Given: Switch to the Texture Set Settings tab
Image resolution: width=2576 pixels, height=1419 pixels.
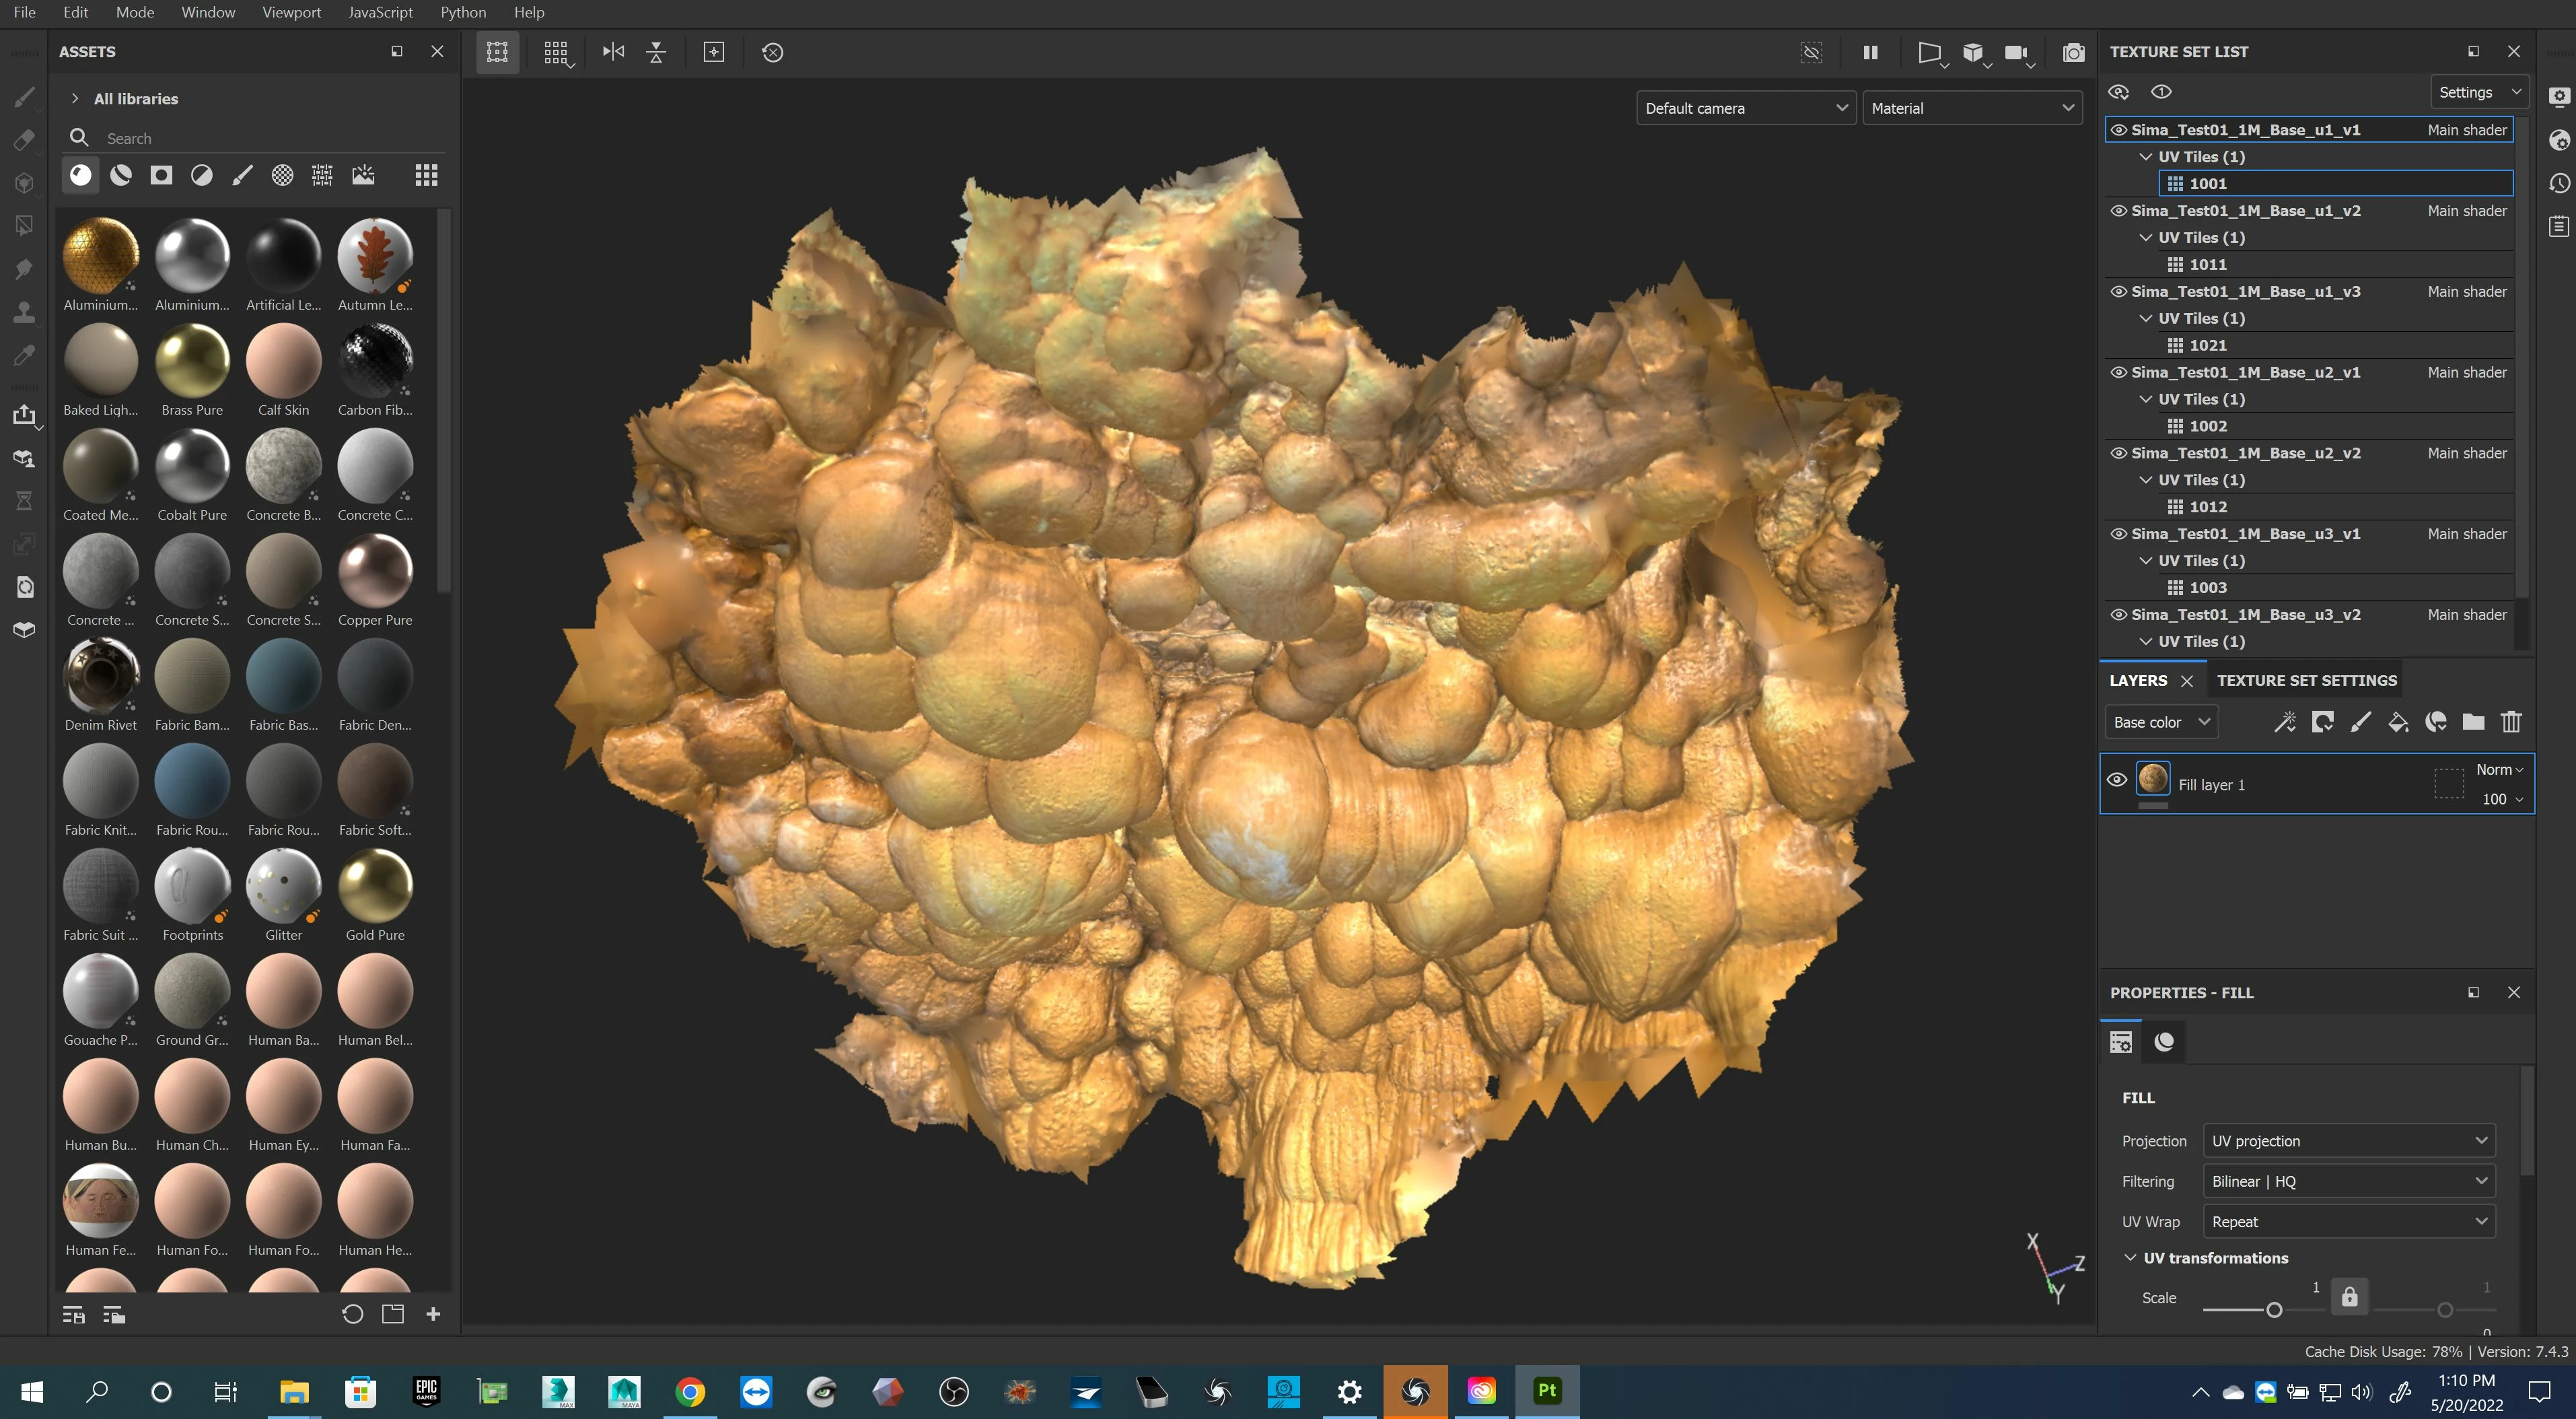Looking at the screenshot, I should [2306, 680].
